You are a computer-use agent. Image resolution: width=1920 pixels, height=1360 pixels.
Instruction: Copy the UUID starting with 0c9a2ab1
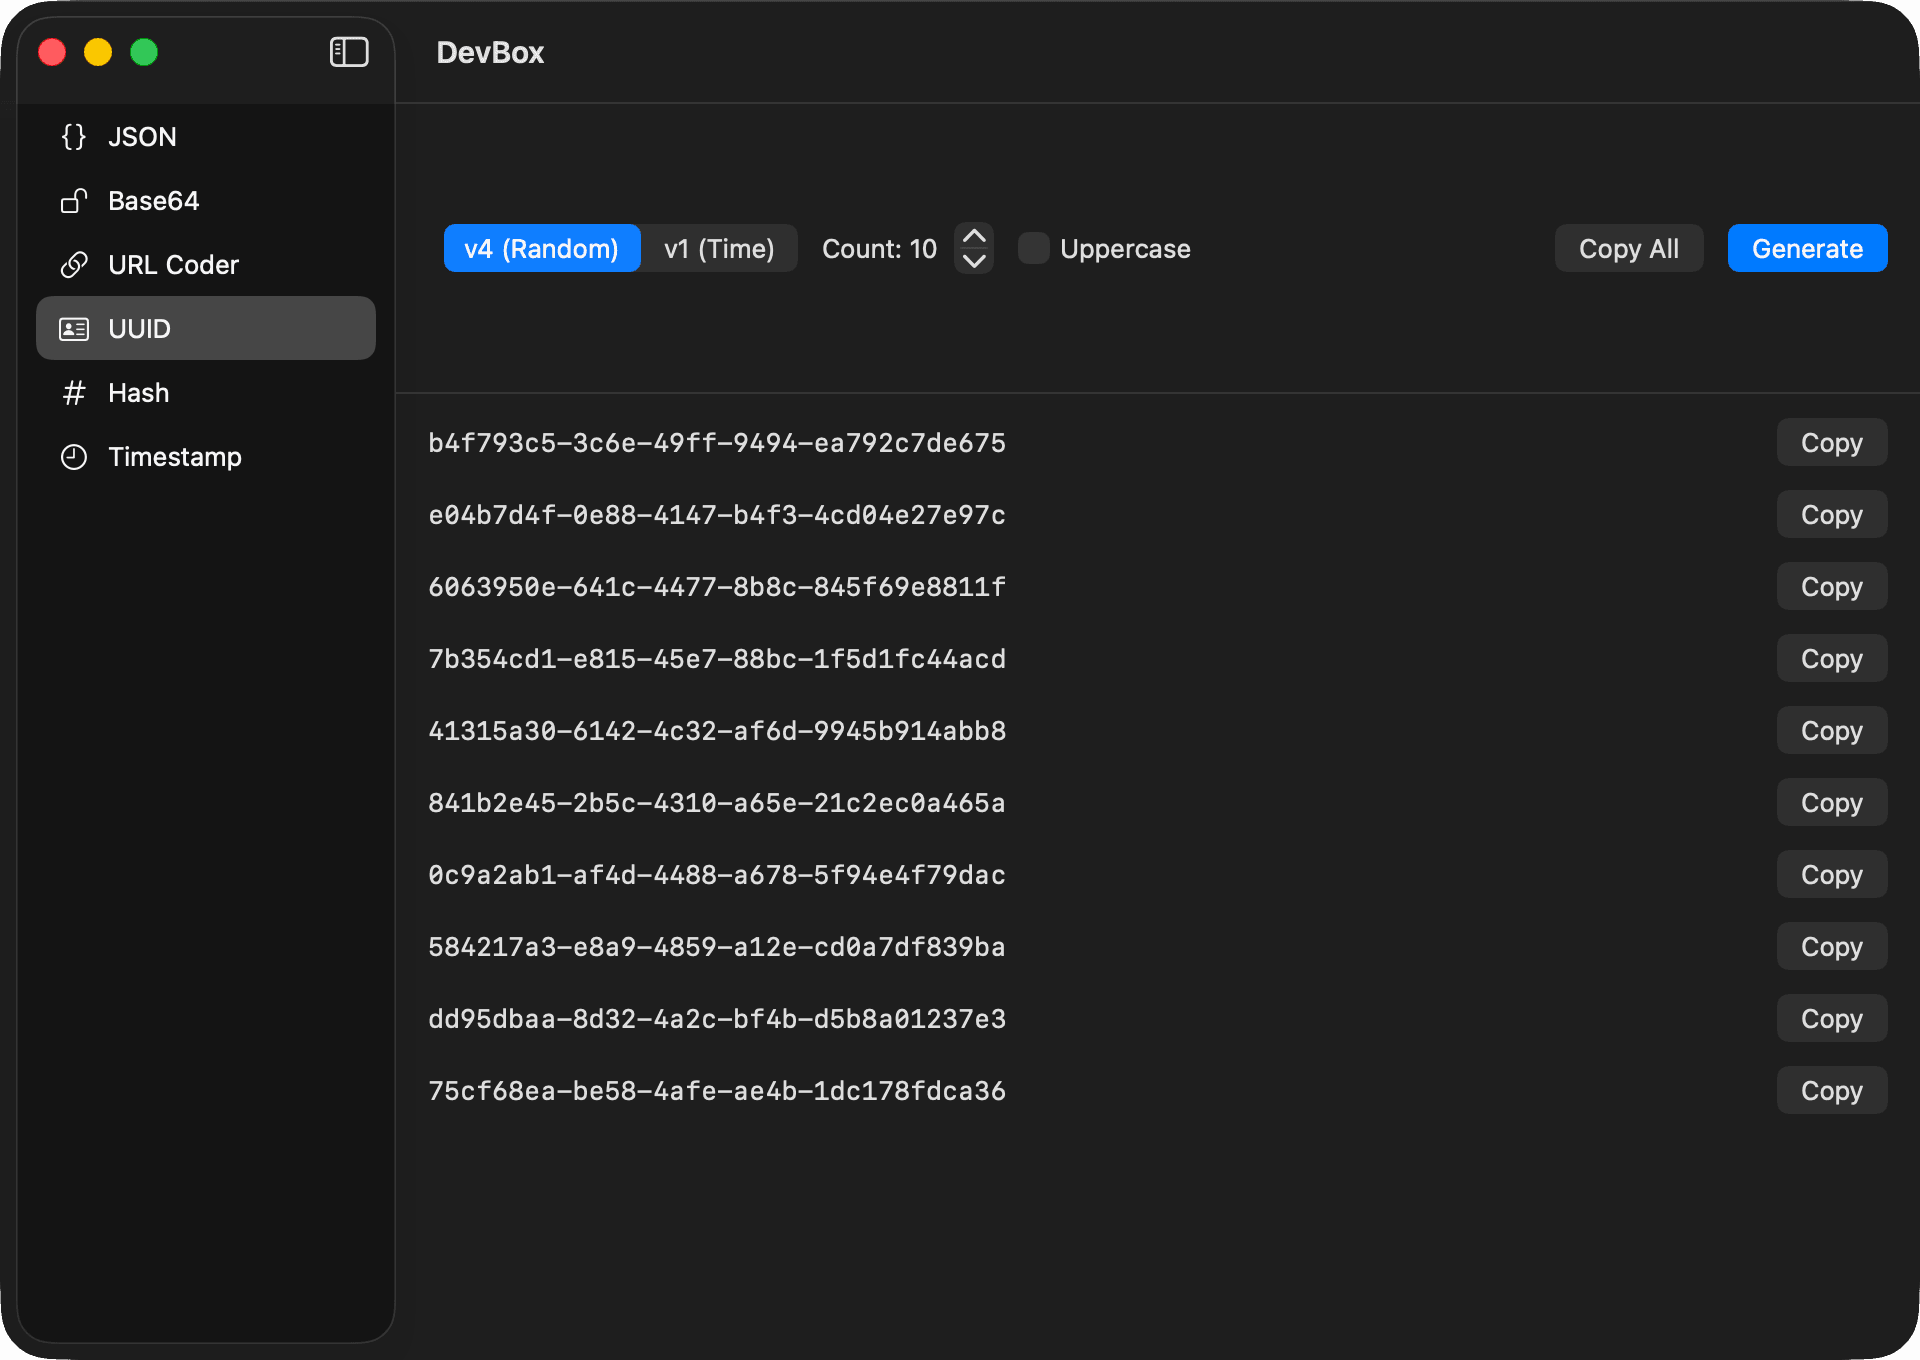click(x=1832, y=874)
